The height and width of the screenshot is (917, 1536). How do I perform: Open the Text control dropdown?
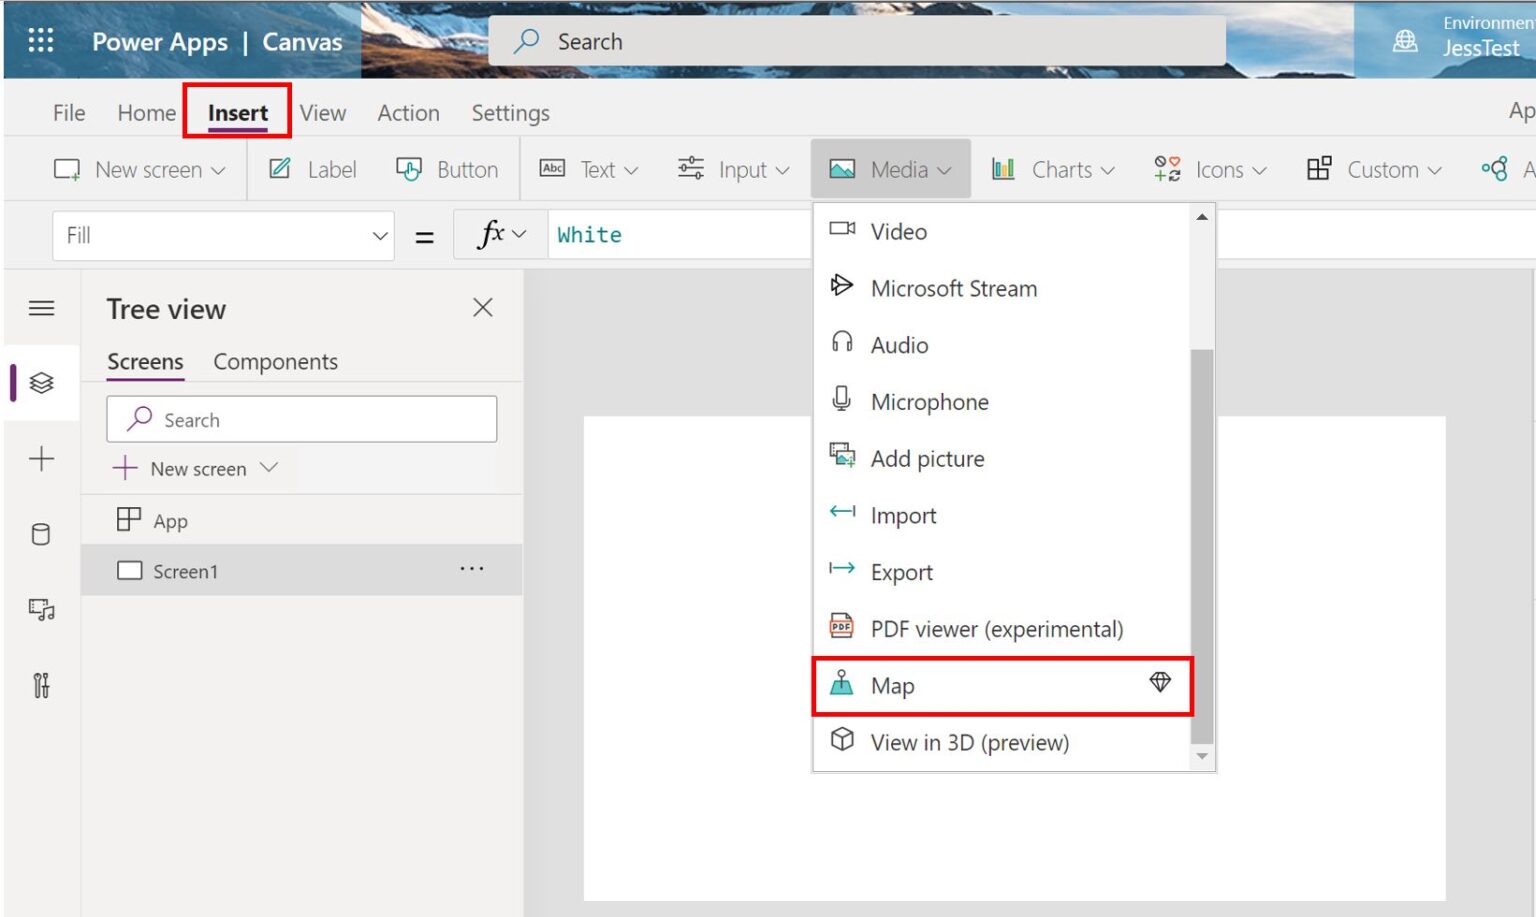pyautogui.click(x=599, y=169)
